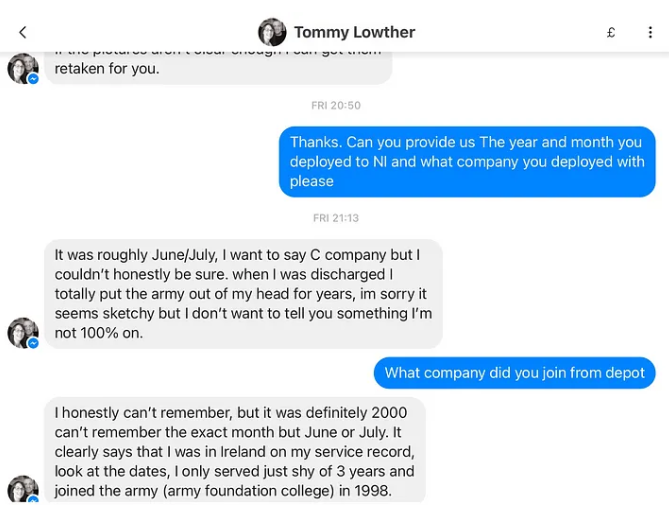Viewport: 669px width, 527px height.
Task: Click Messenger badge on the 'honestly can't remember' avatar
Action: 33,498
